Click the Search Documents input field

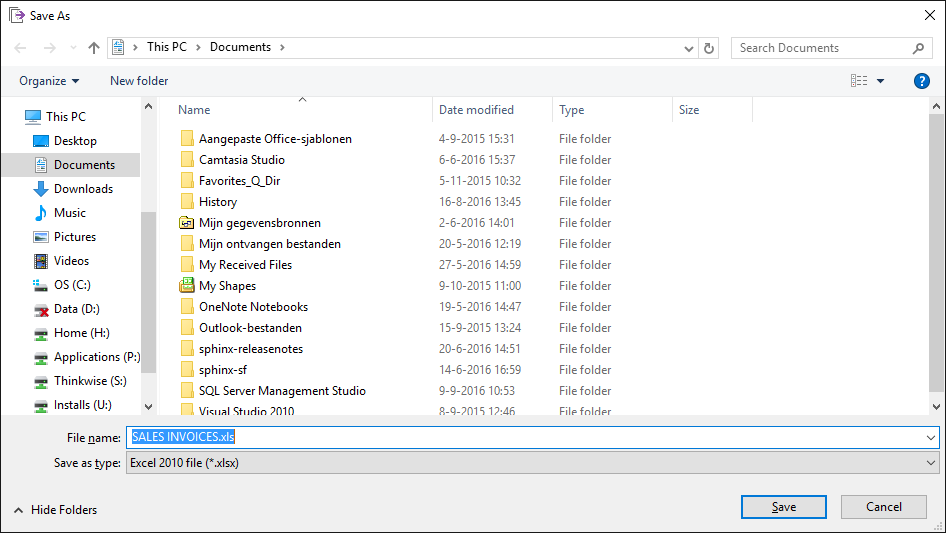[820, 48]
